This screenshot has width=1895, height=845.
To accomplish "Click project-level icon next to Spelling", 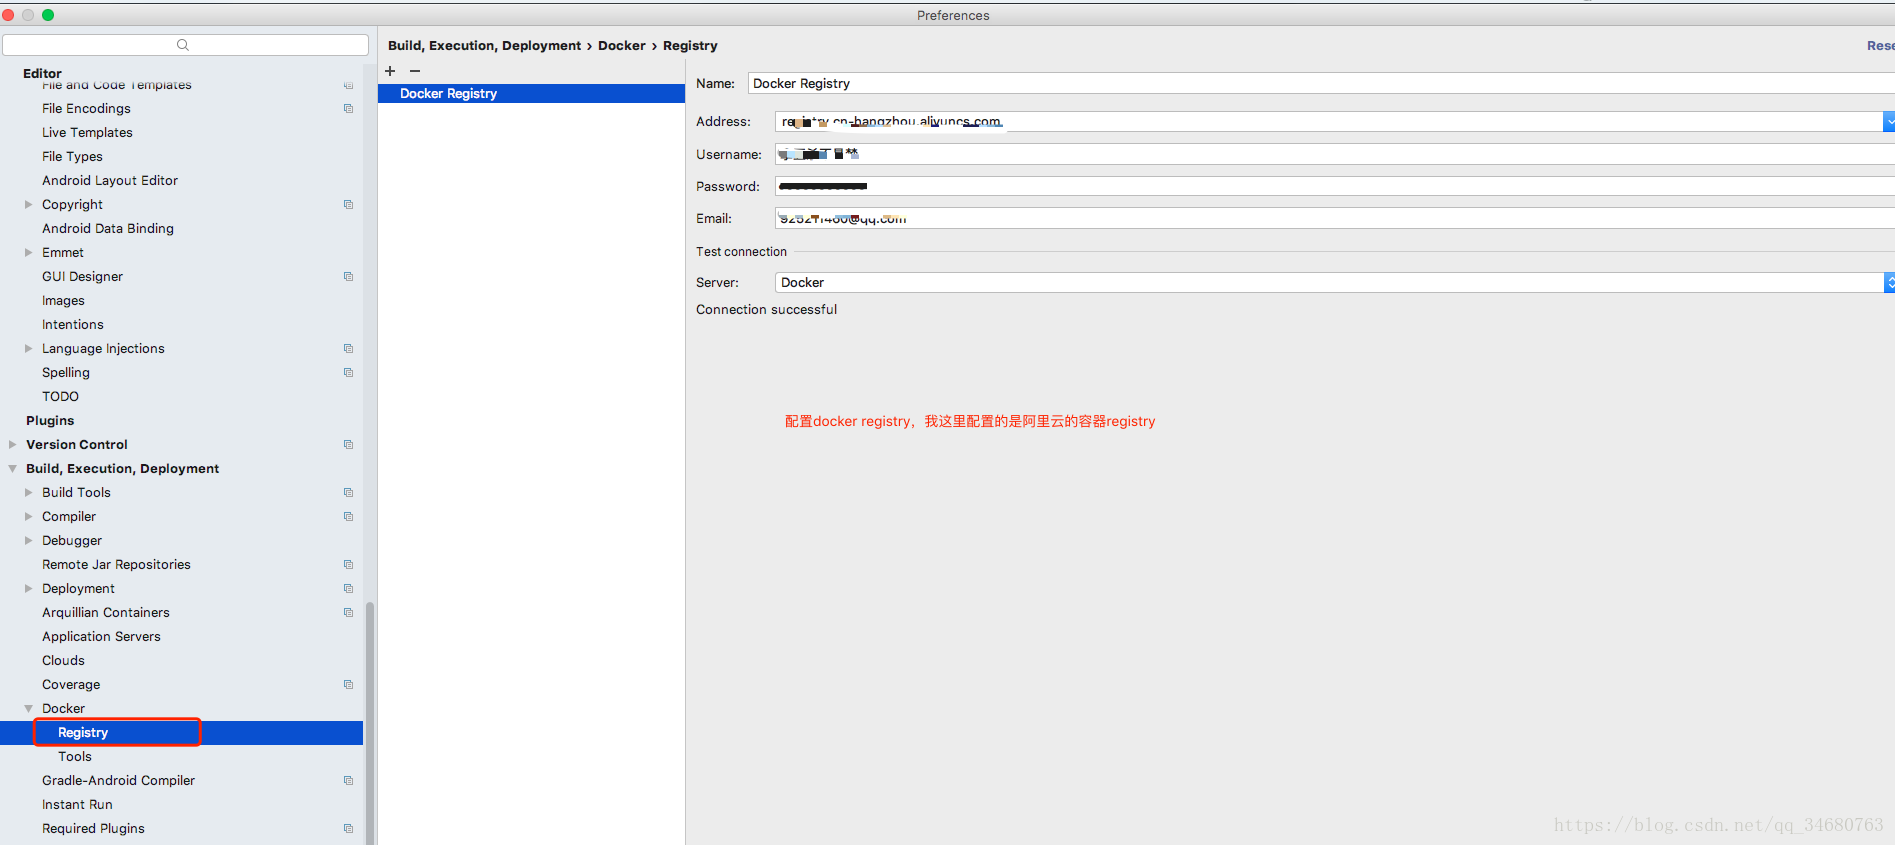I will tap(348, 372).
